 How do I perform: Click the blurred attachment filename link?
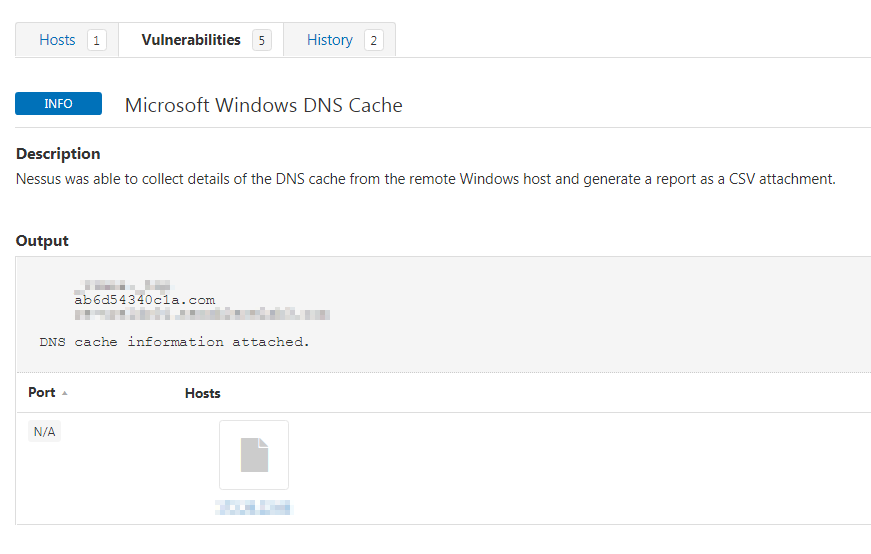(253, 507)
